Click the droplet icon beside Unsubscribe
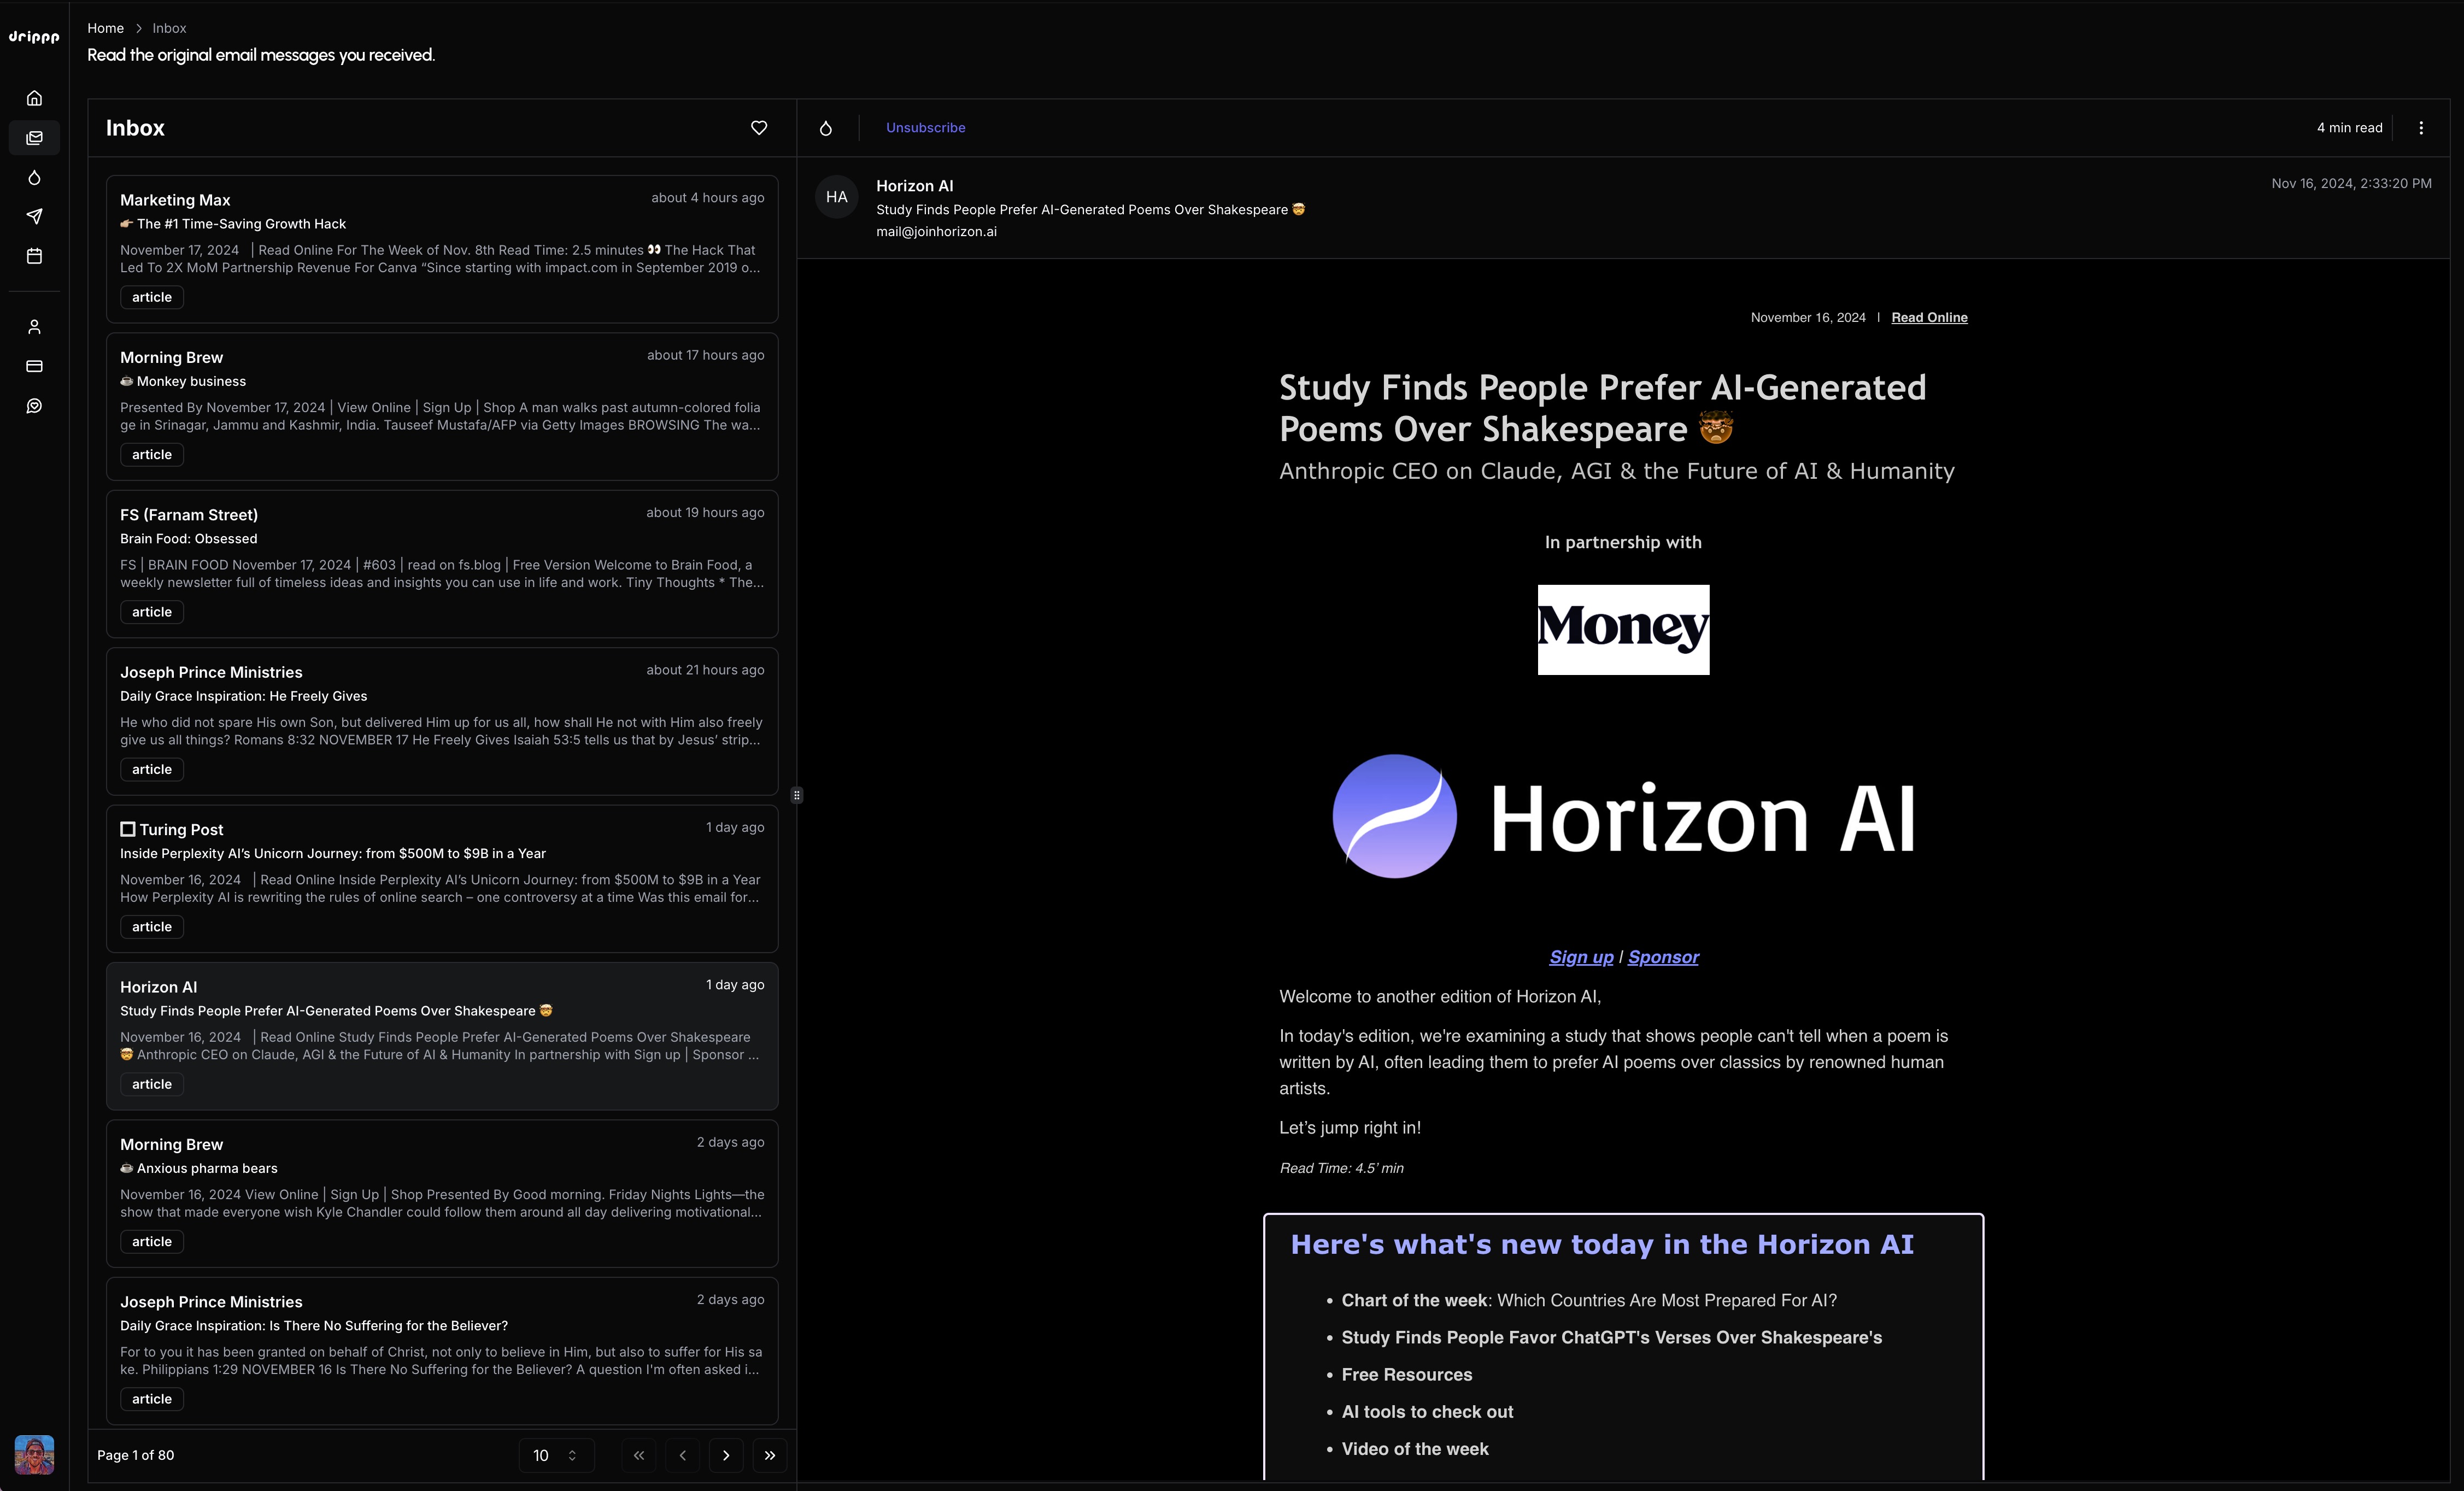 tap(826, 128)
